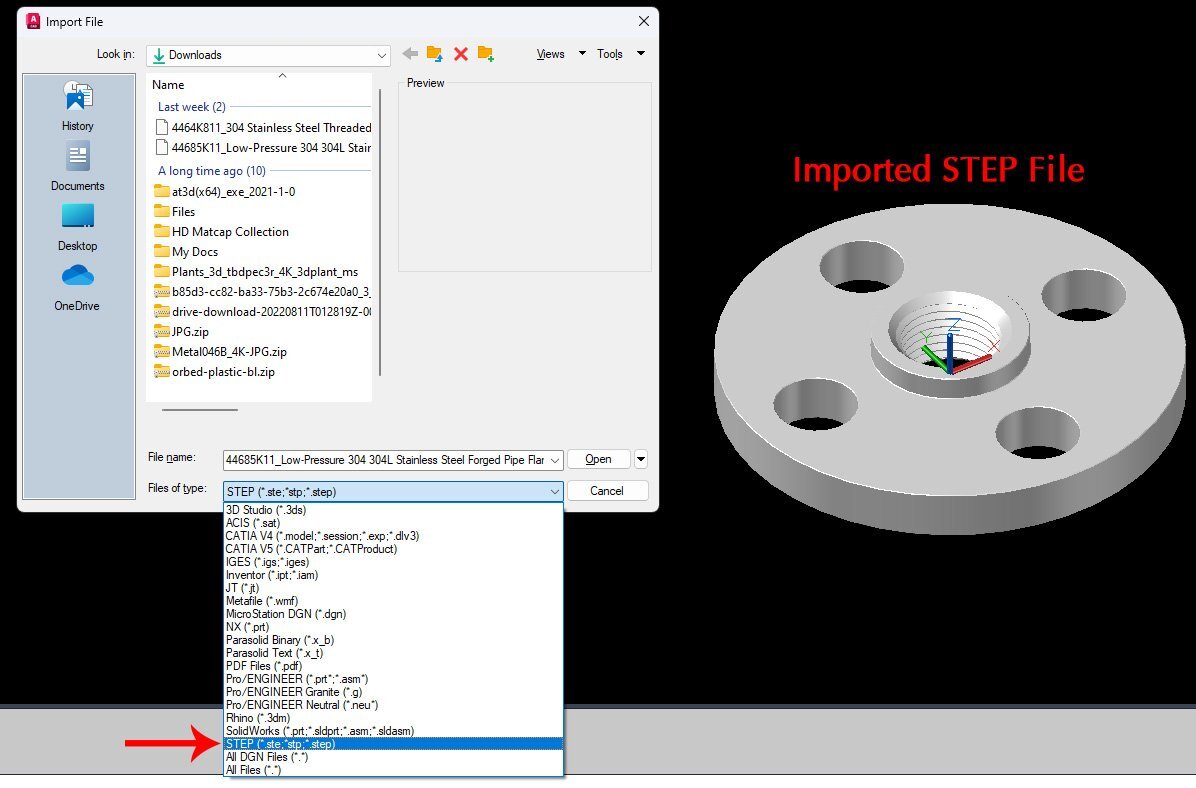The width and height of the screenshot is (1196, 788).
Task: Choose SolidWorks file type option
Action: pos(393,731)
